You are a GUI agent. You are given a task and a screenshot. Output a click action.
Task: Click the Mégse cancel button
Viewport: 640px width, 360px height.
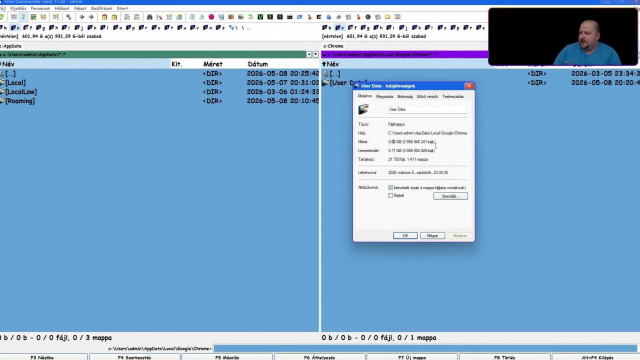pos(432,236)
